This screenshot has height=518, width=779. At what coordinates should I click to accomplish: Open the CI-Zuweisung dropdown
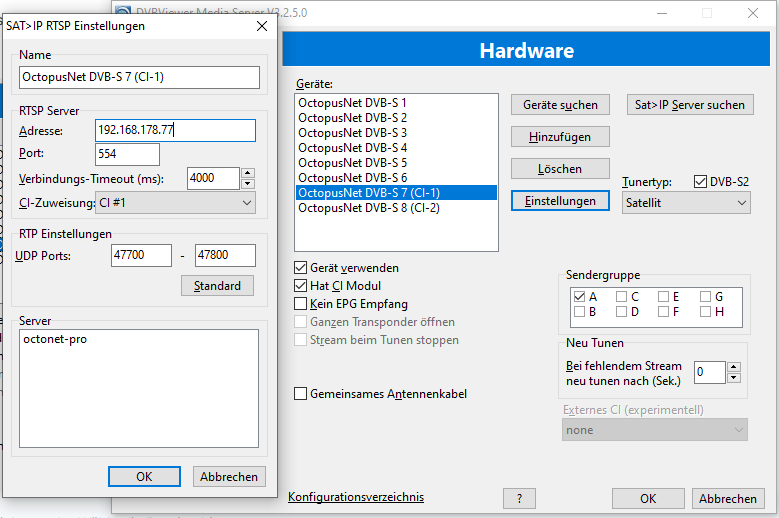(176, 203)
